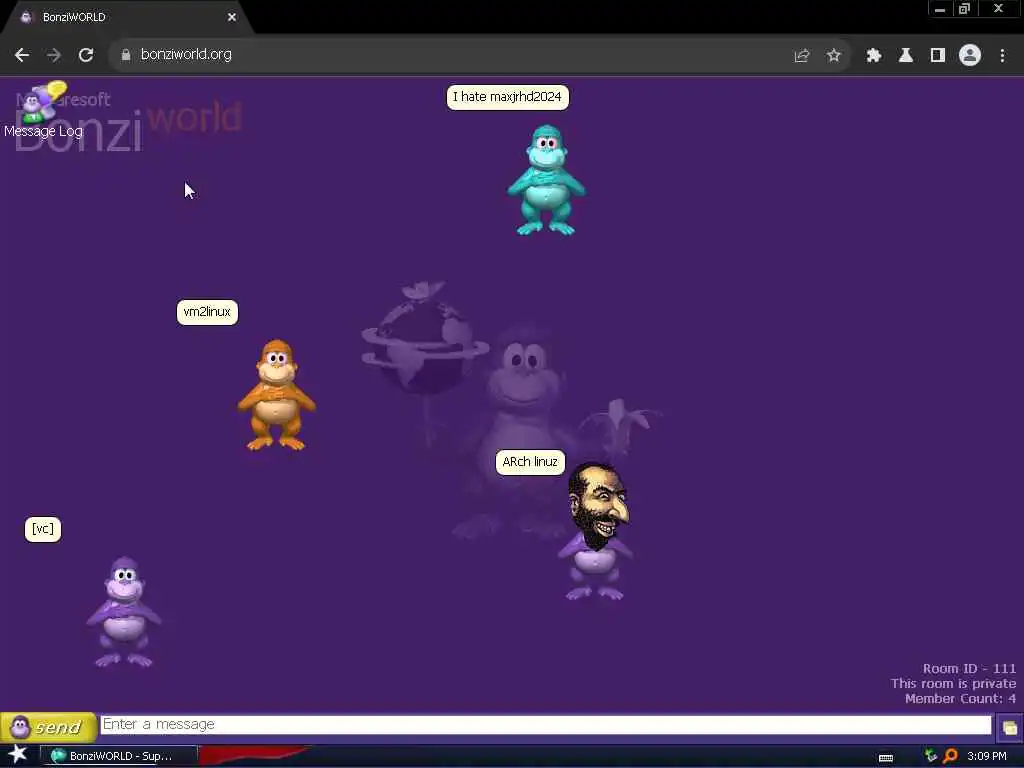Click the orange magnifier tray icon
The height and width of the screenshot is (768, 1024).
pyautogui.click(x=950, y=756)
